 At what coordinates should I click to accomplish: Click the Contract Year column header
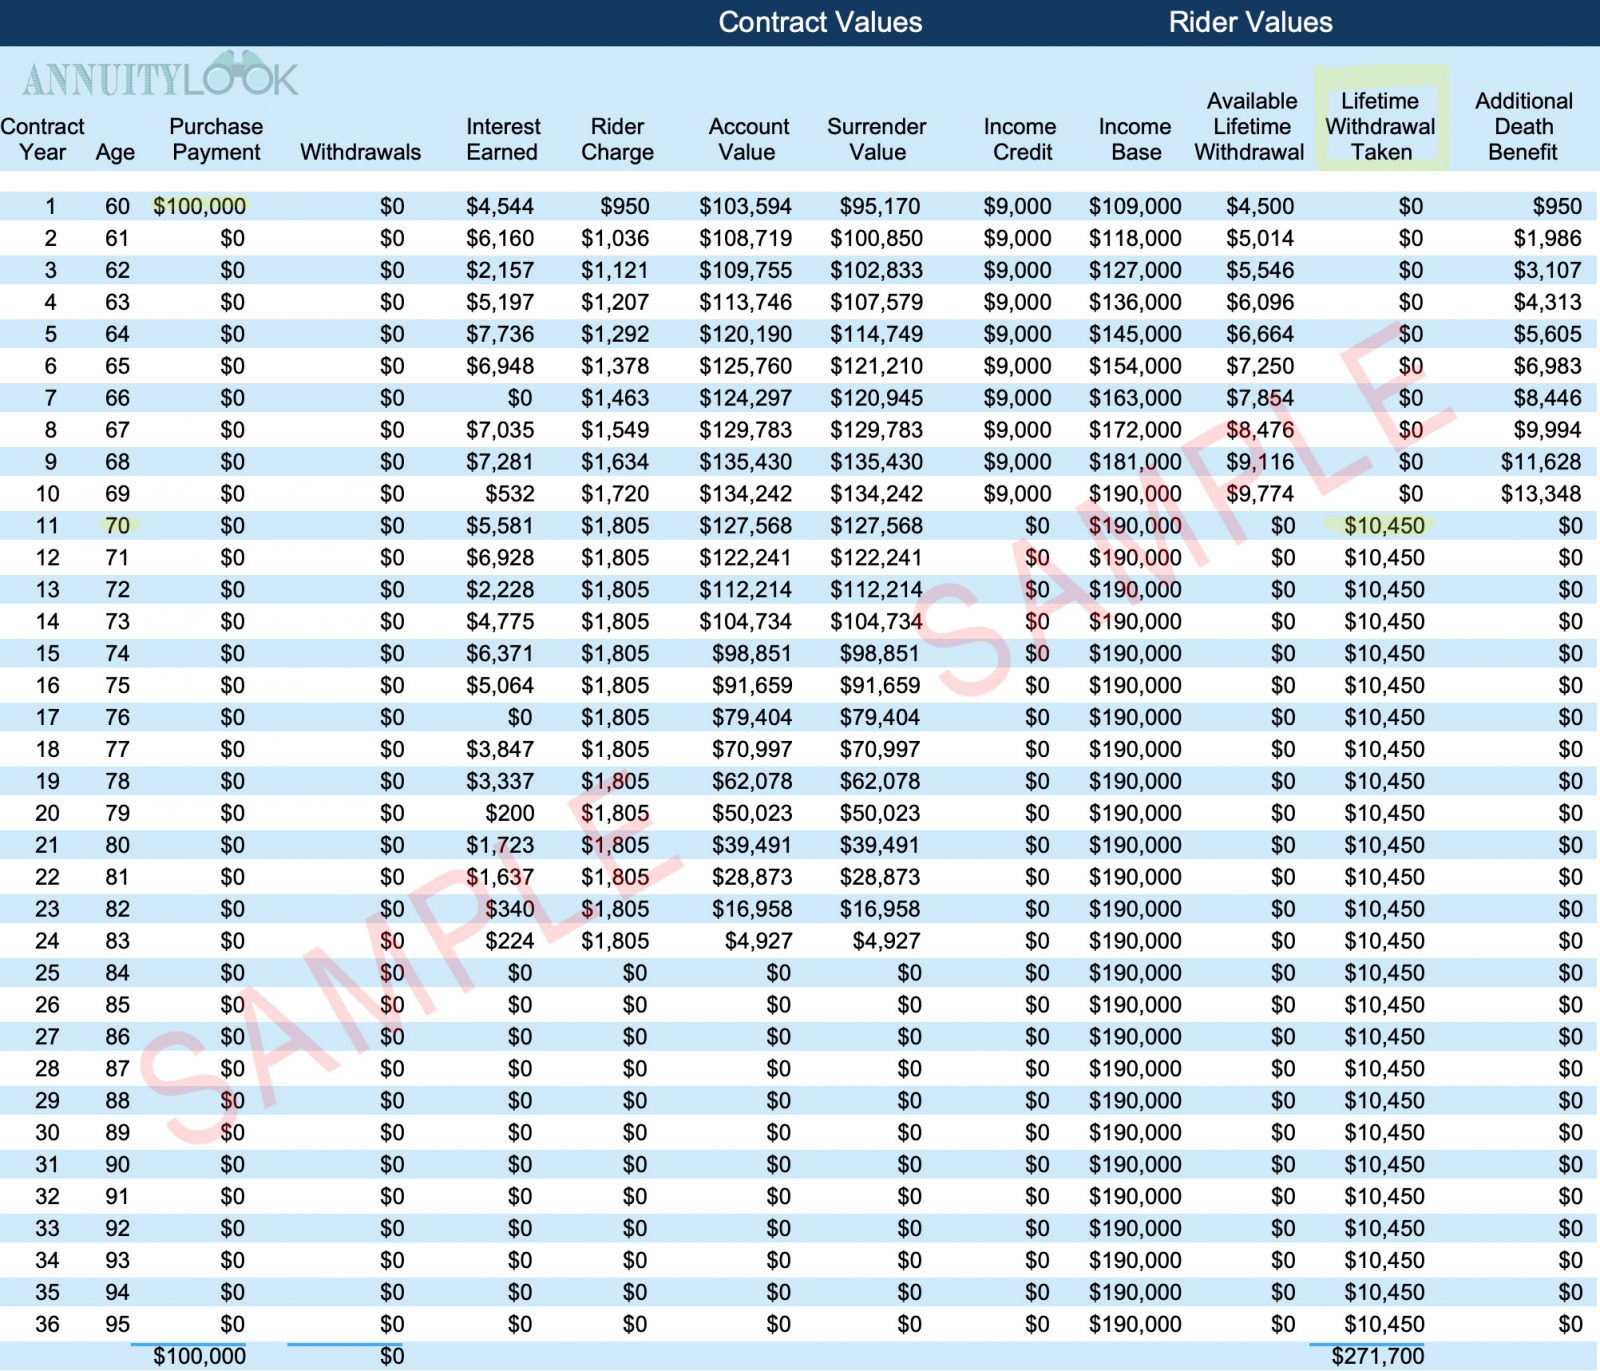[x=42, y=140]
